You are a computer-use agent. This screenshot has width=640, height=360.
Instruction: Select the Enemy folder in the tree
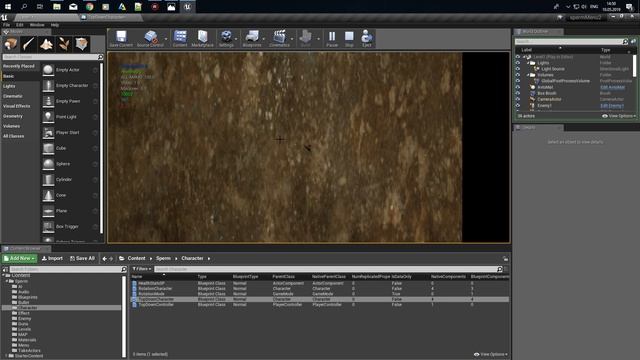(24, 319)
